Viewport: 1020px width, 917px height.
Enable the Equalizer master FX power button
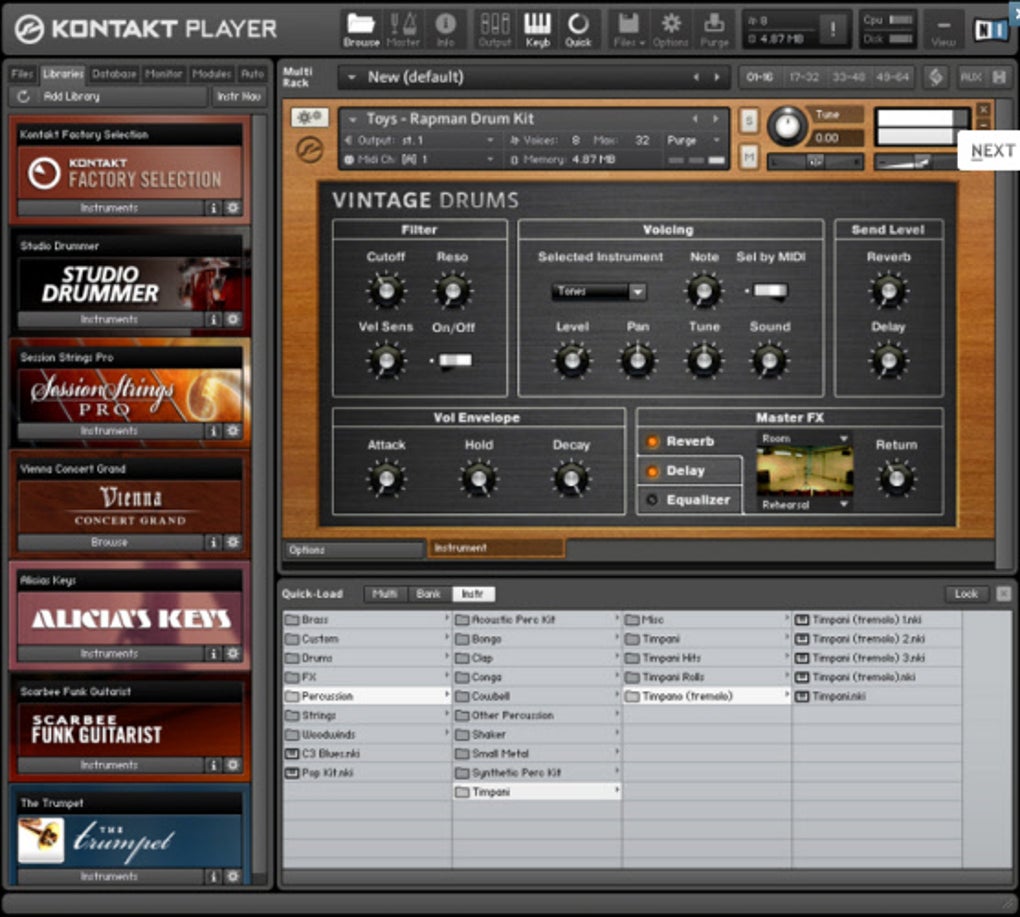tap(652, 499)
